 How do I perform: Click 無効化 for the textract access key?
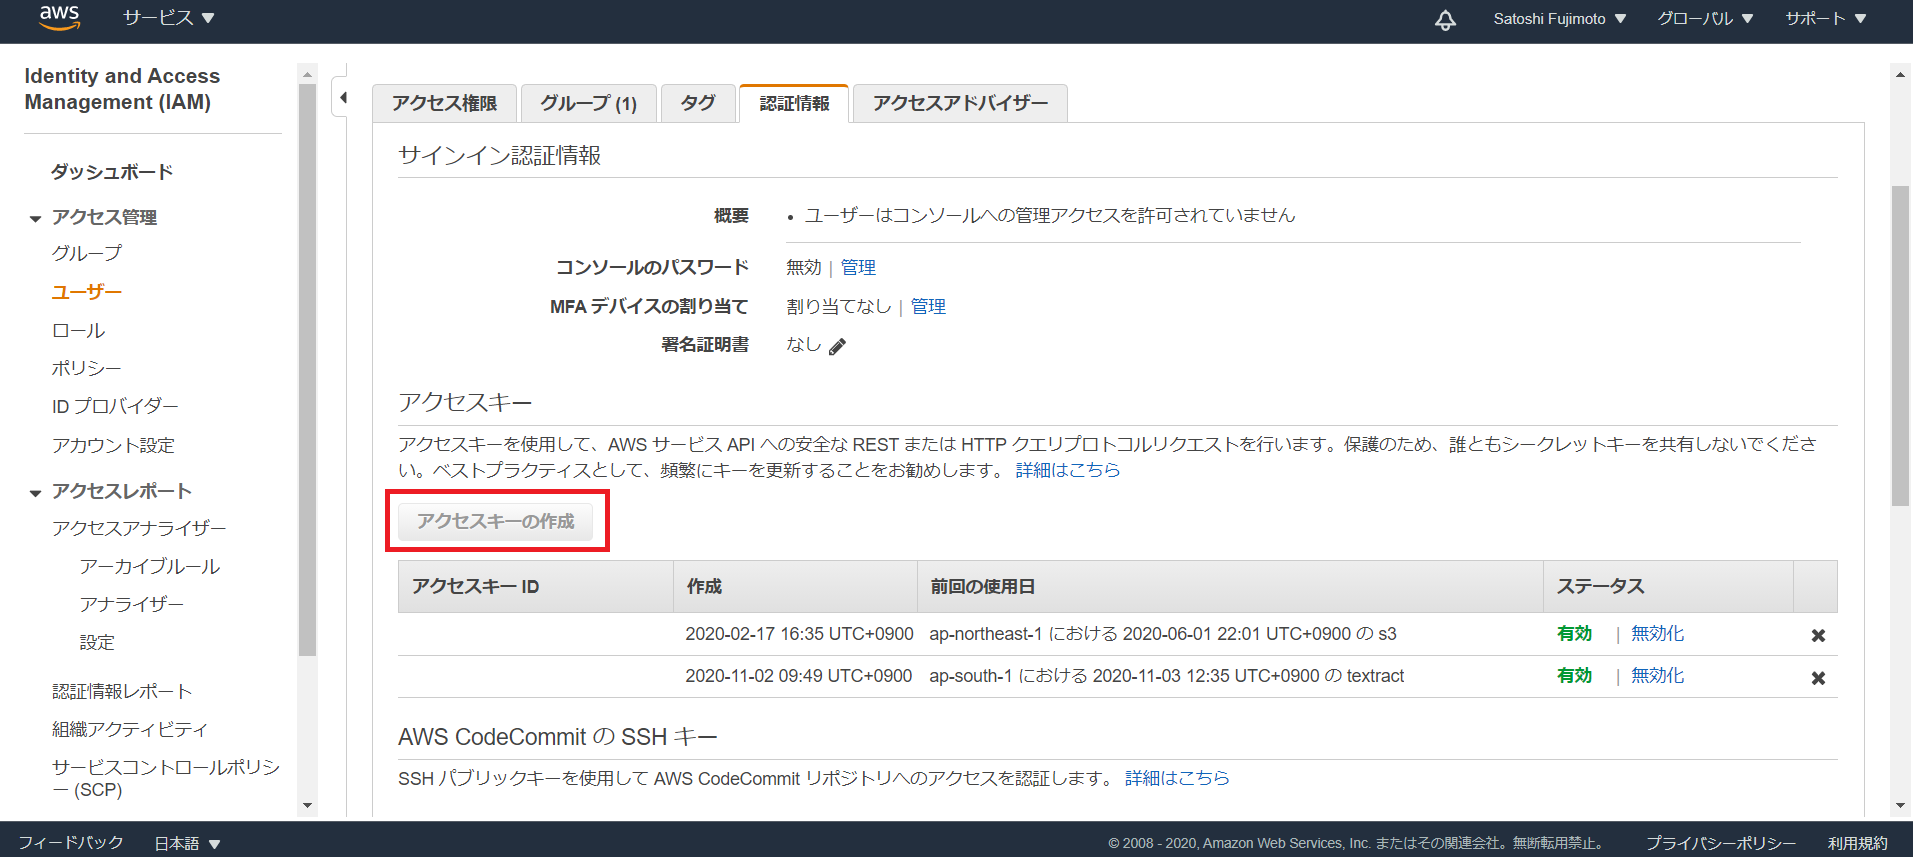pos(1657,676)
